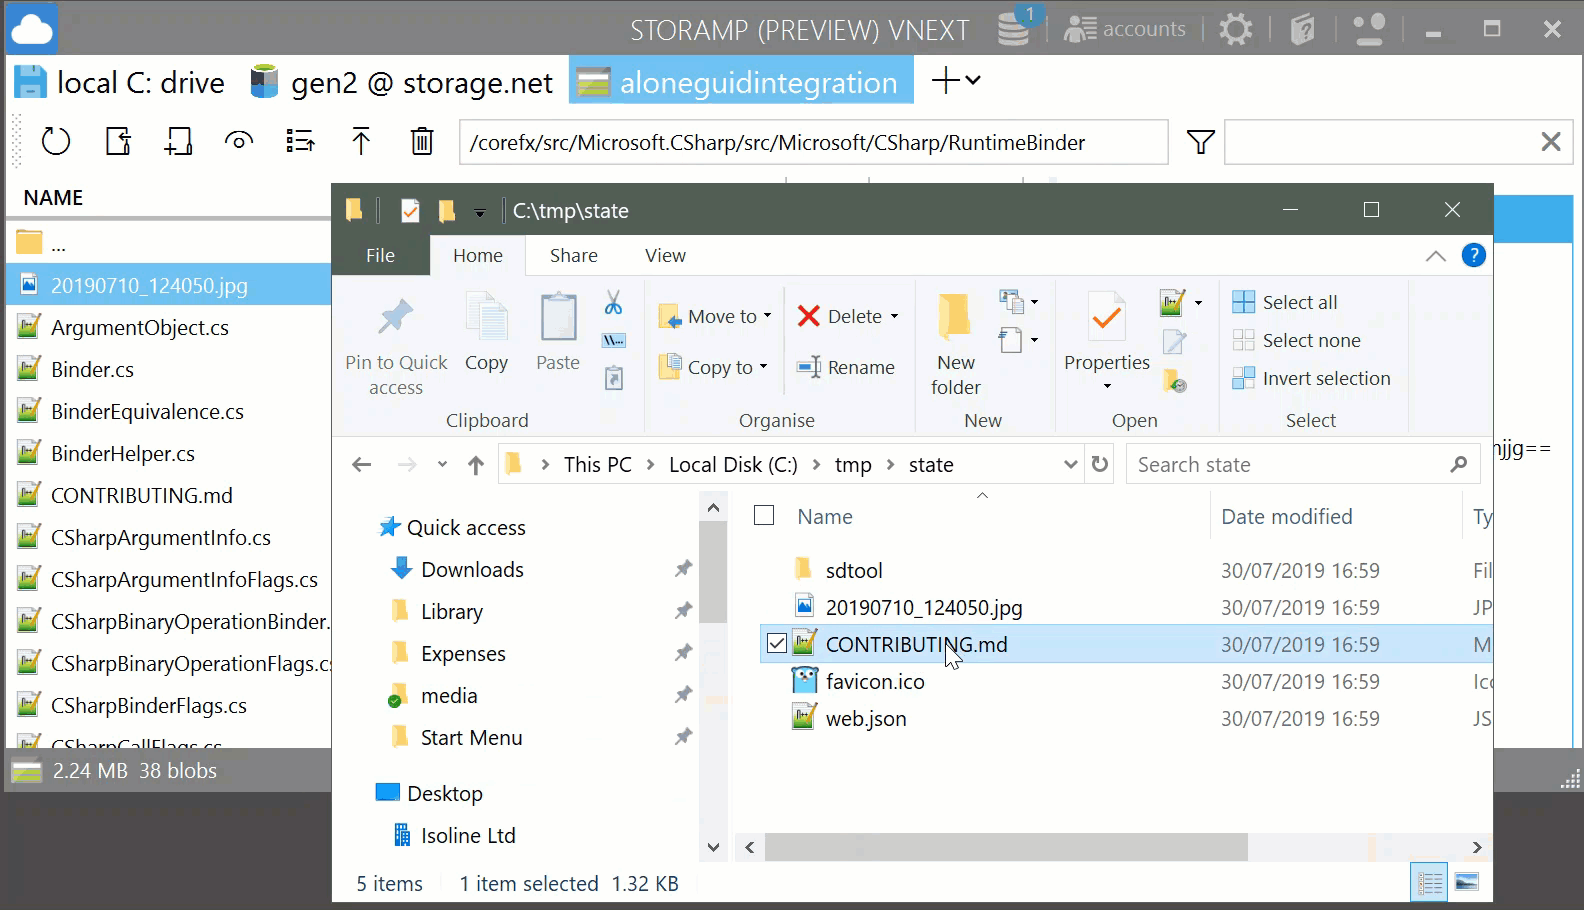This screenshot has height=910, width=1584.
Task: Select Expenses folder in navigation pane
Action: click(463, 653)
